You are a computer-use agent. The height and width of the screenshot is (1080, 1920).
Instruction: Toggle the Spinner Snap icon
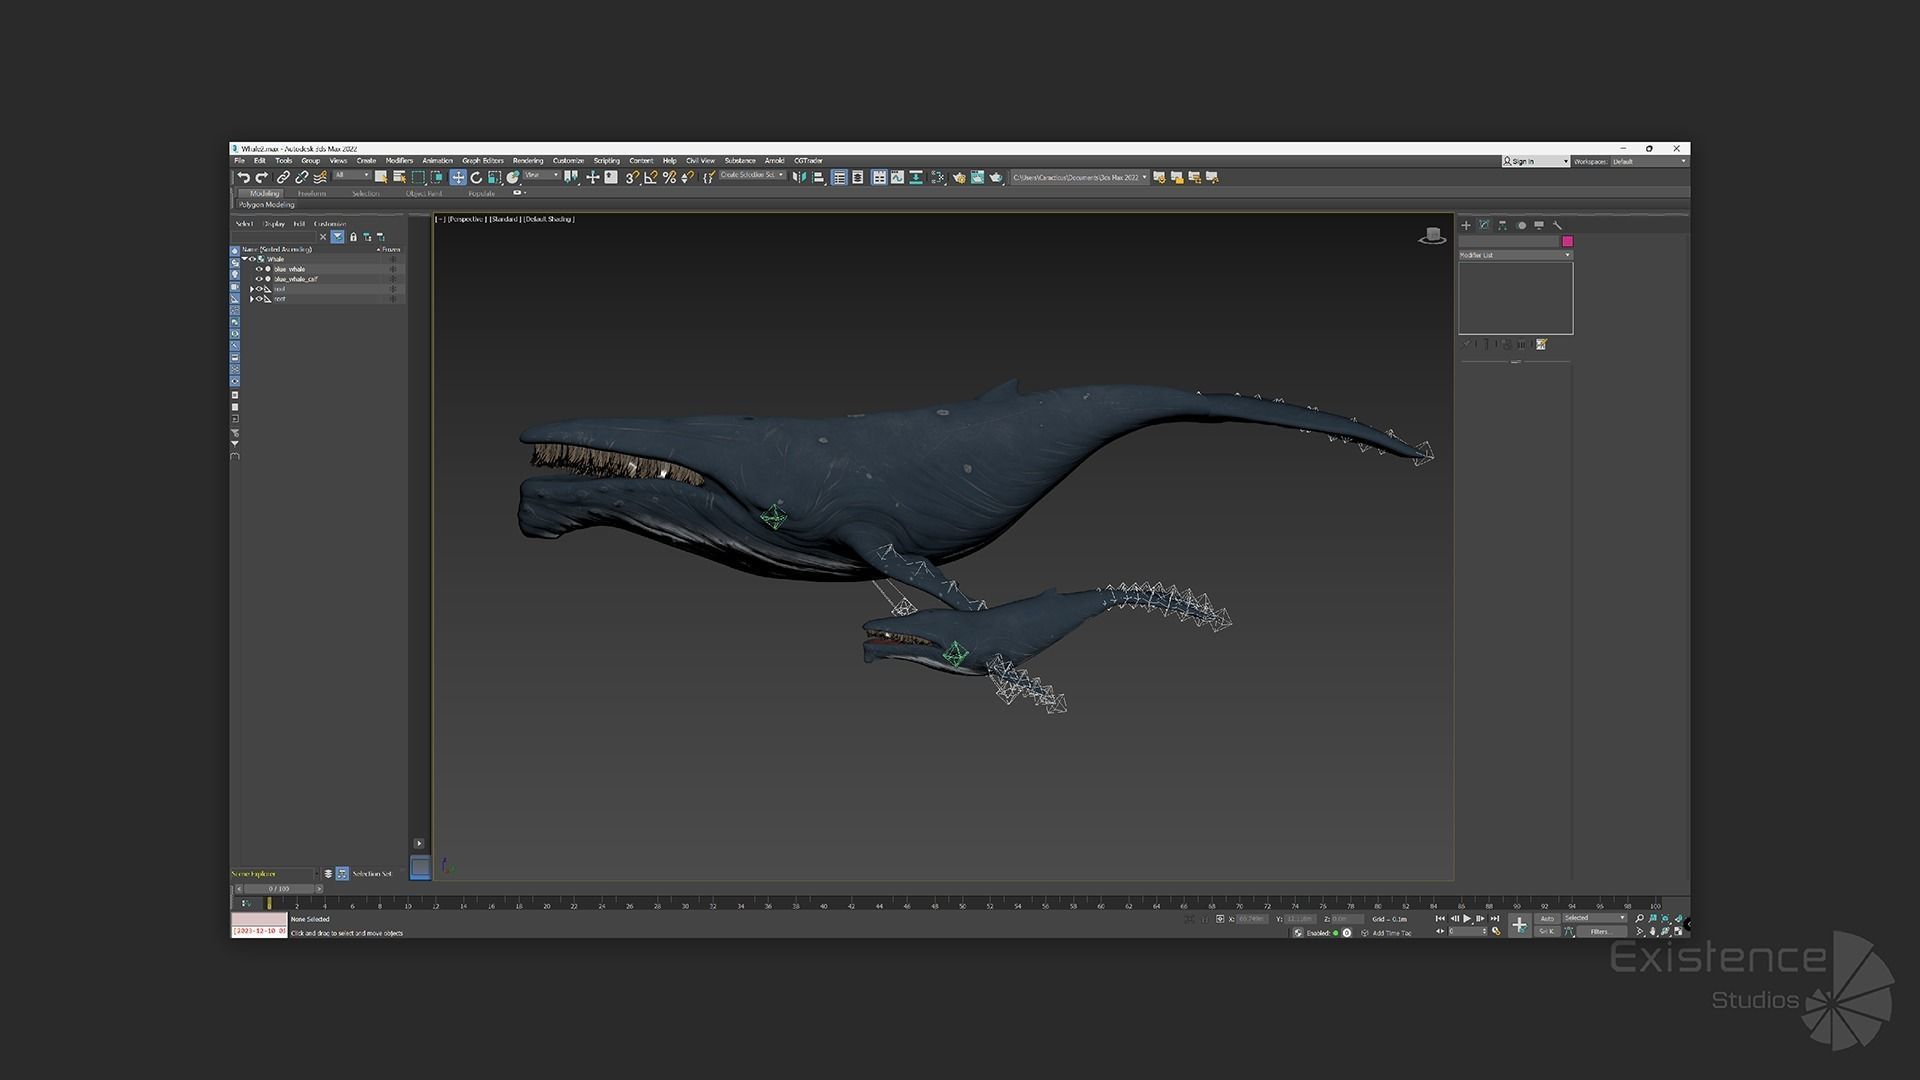(x=688, y=177)
